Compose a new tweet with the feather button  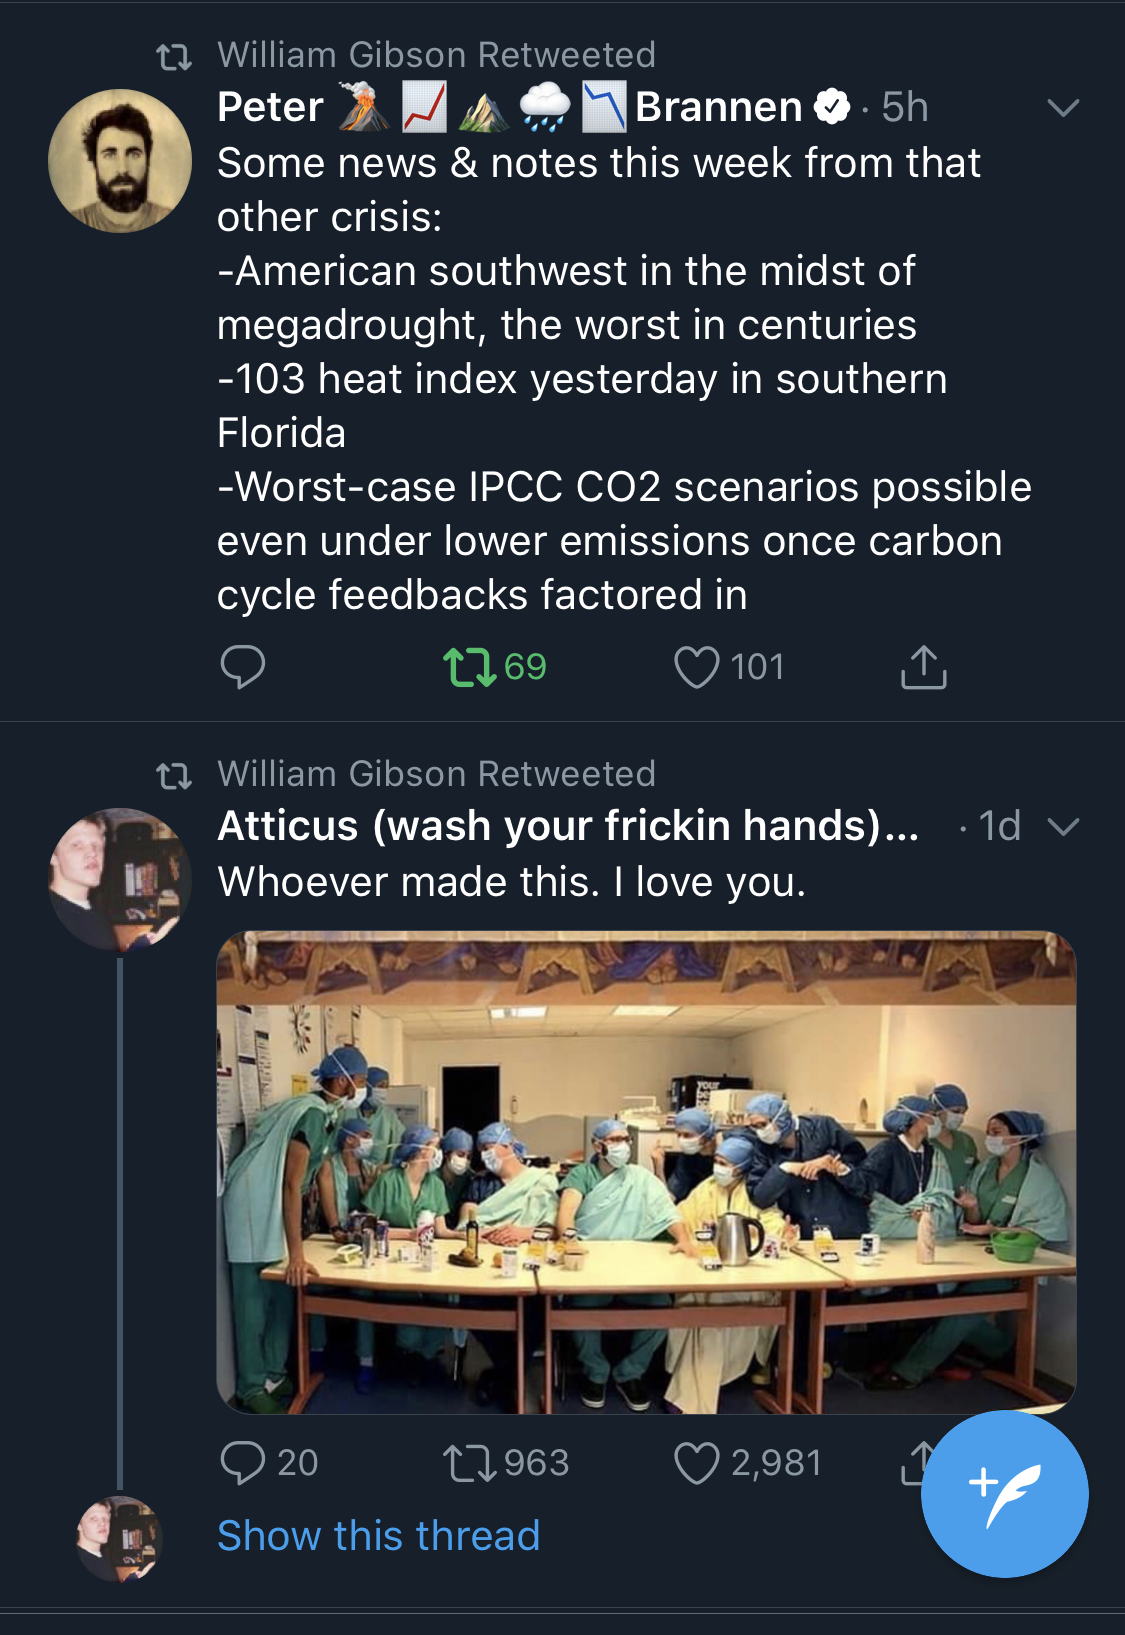pyautogui.click(x=1004, y=1494)
